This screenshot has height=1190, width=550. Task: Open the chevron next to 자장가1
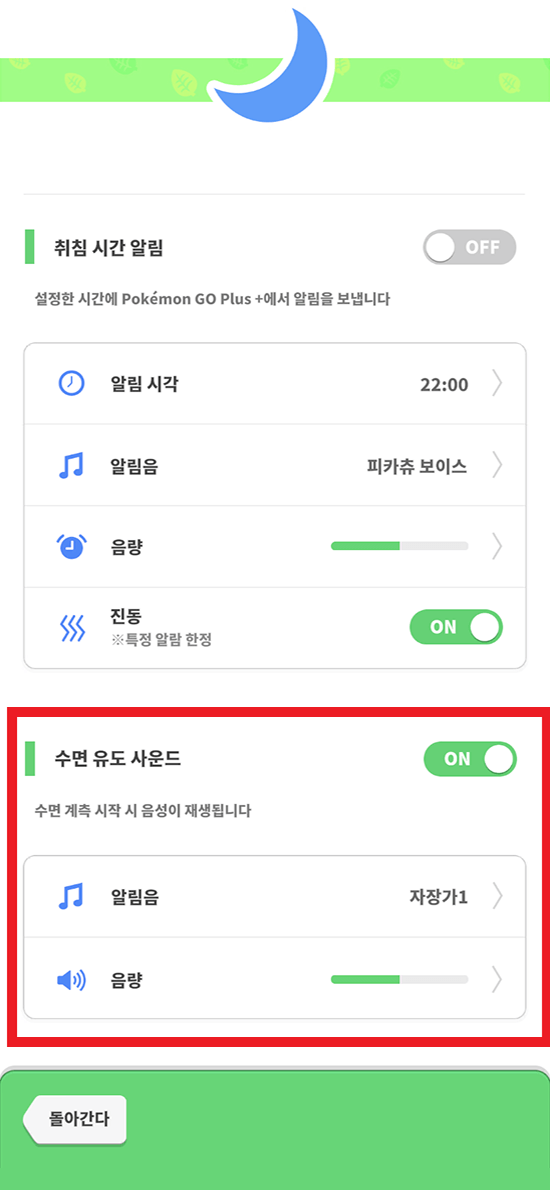coord(497,897)
